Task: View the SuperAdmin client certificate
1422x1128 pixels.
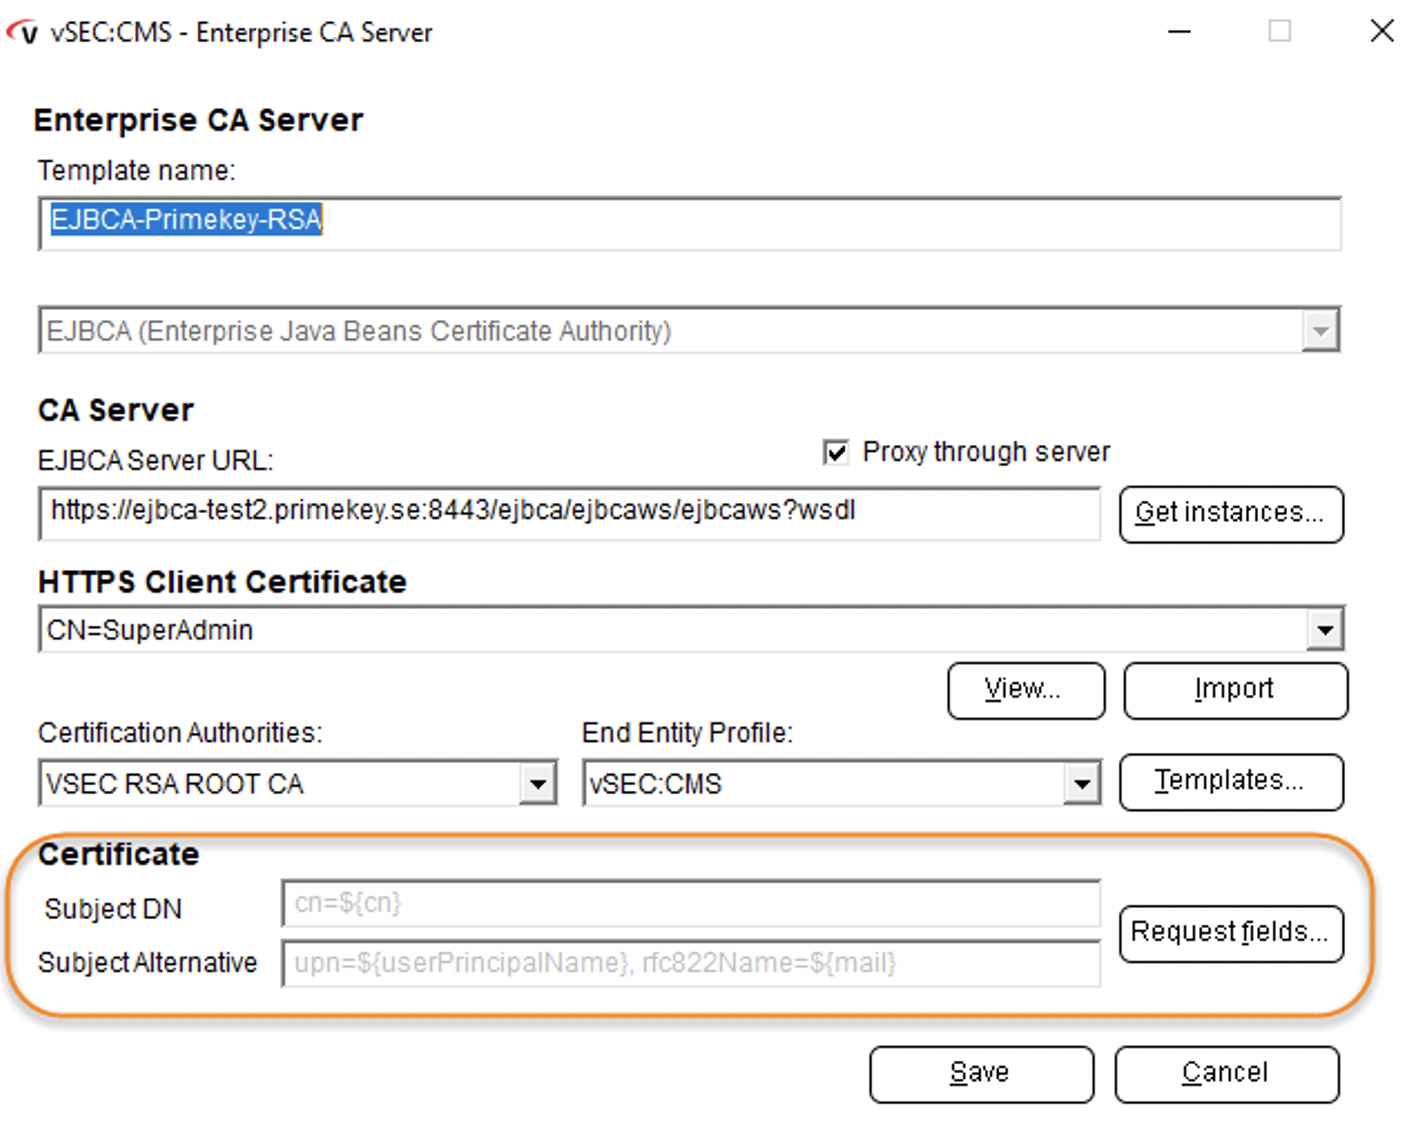Action: 1025,690
